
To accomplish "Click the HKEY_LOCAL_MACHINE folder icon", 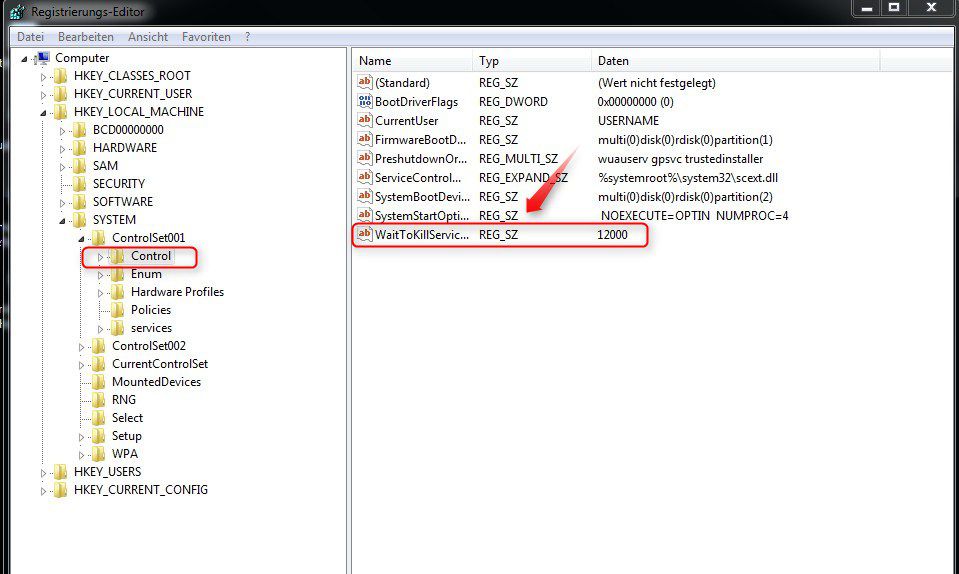I will point(60,112).
